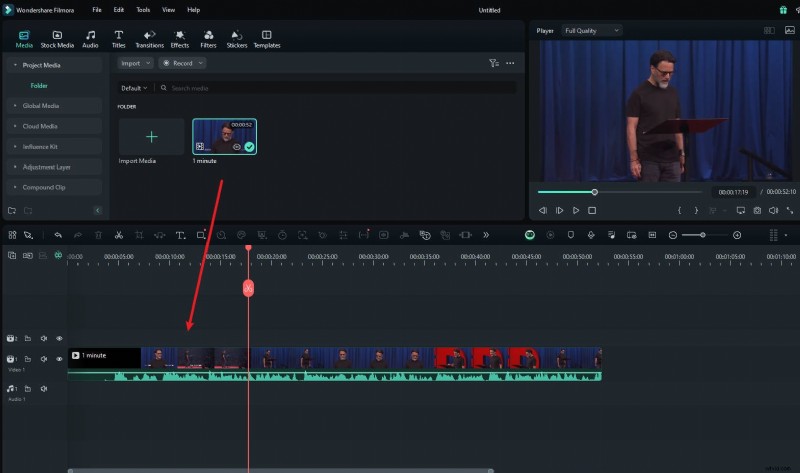800x473 pixels.
Task: Hide the Video 1 track with eye icon
Action: point(59,358)
